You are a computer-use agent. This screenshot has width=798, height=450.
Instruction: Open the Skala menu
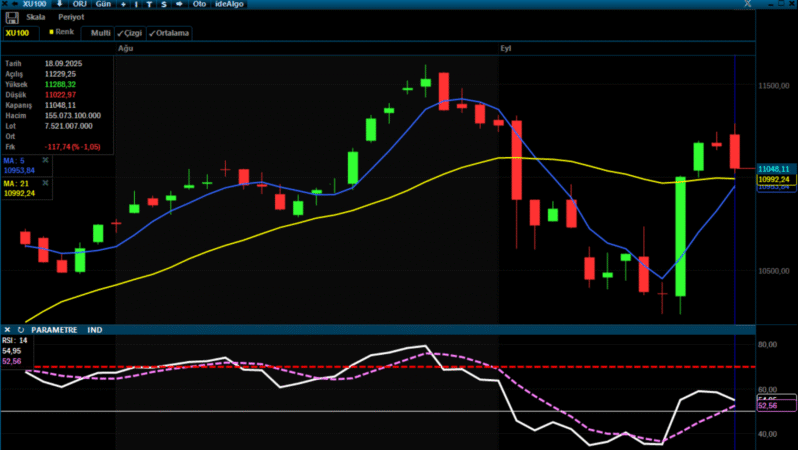(37, 18)
